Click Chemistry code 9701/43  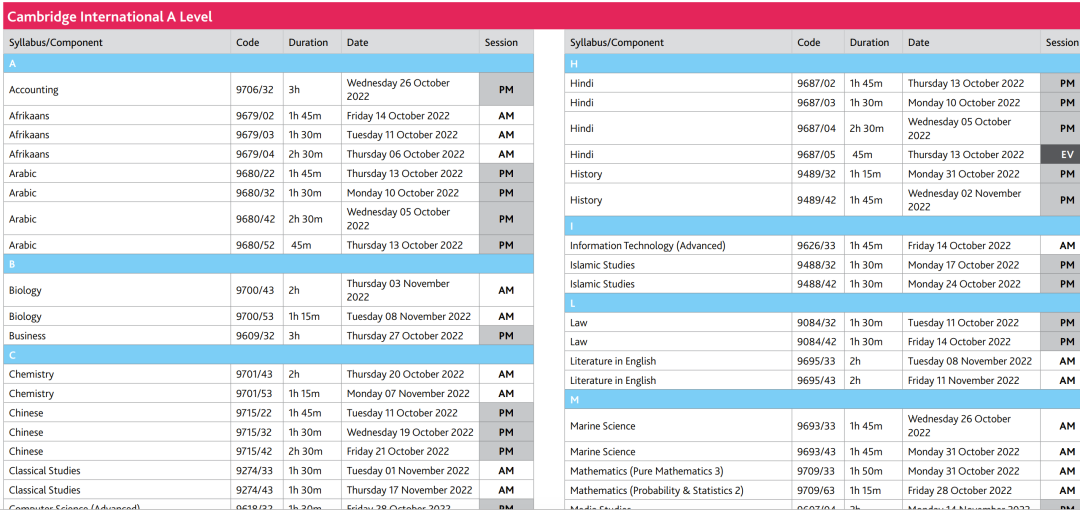(x=255, y=375)
